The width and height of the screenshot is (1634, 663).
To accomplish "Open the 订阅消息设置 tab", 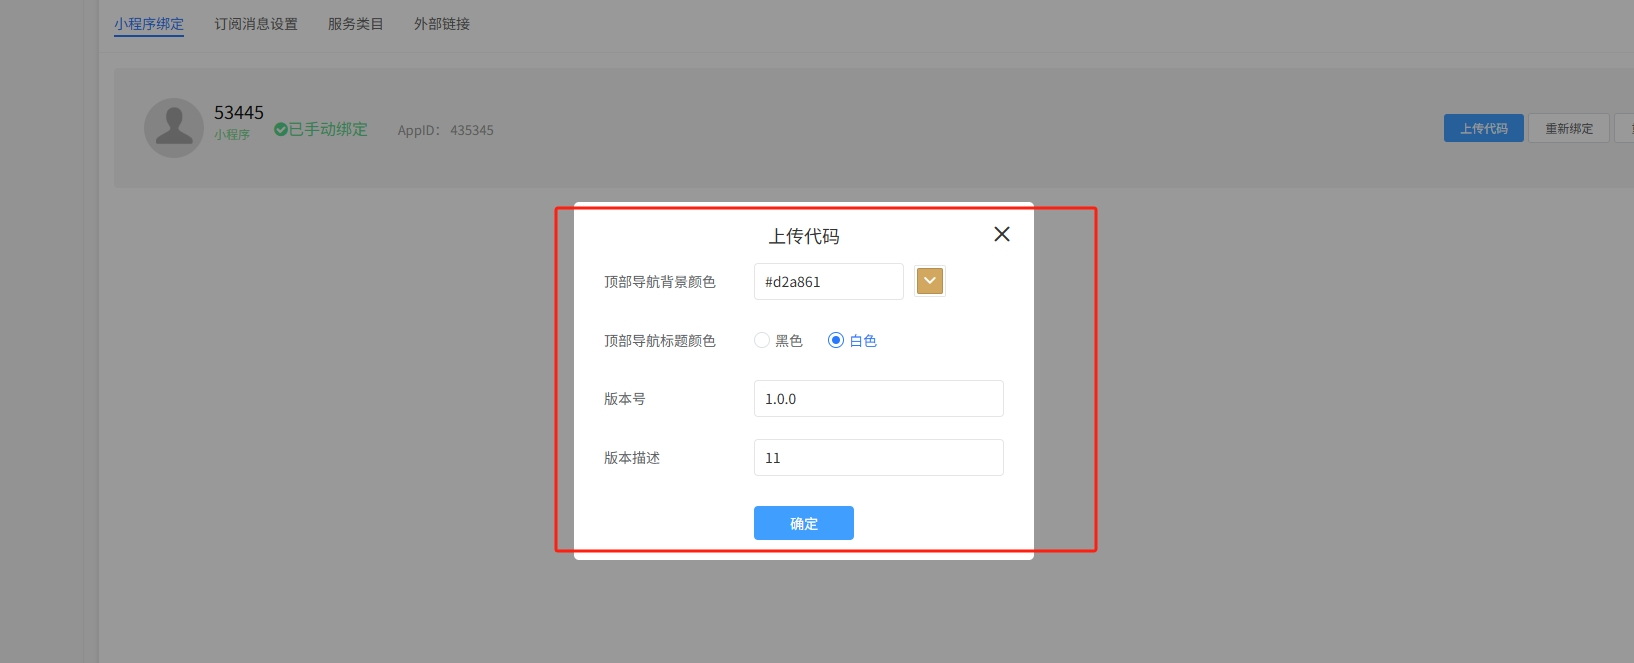I will (x=256, y=24).
